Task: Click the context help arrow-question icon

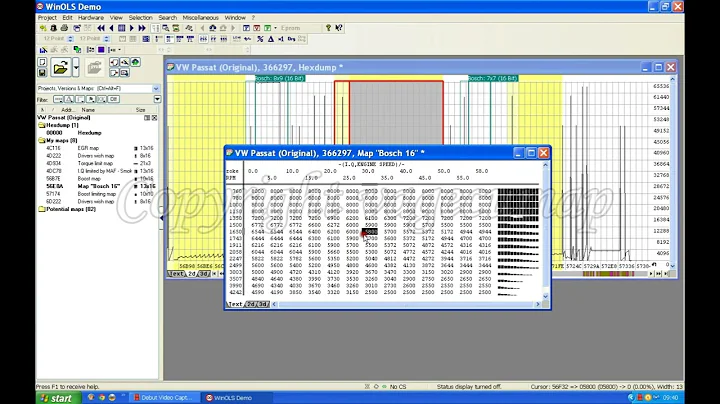Action: coord(339,28)
